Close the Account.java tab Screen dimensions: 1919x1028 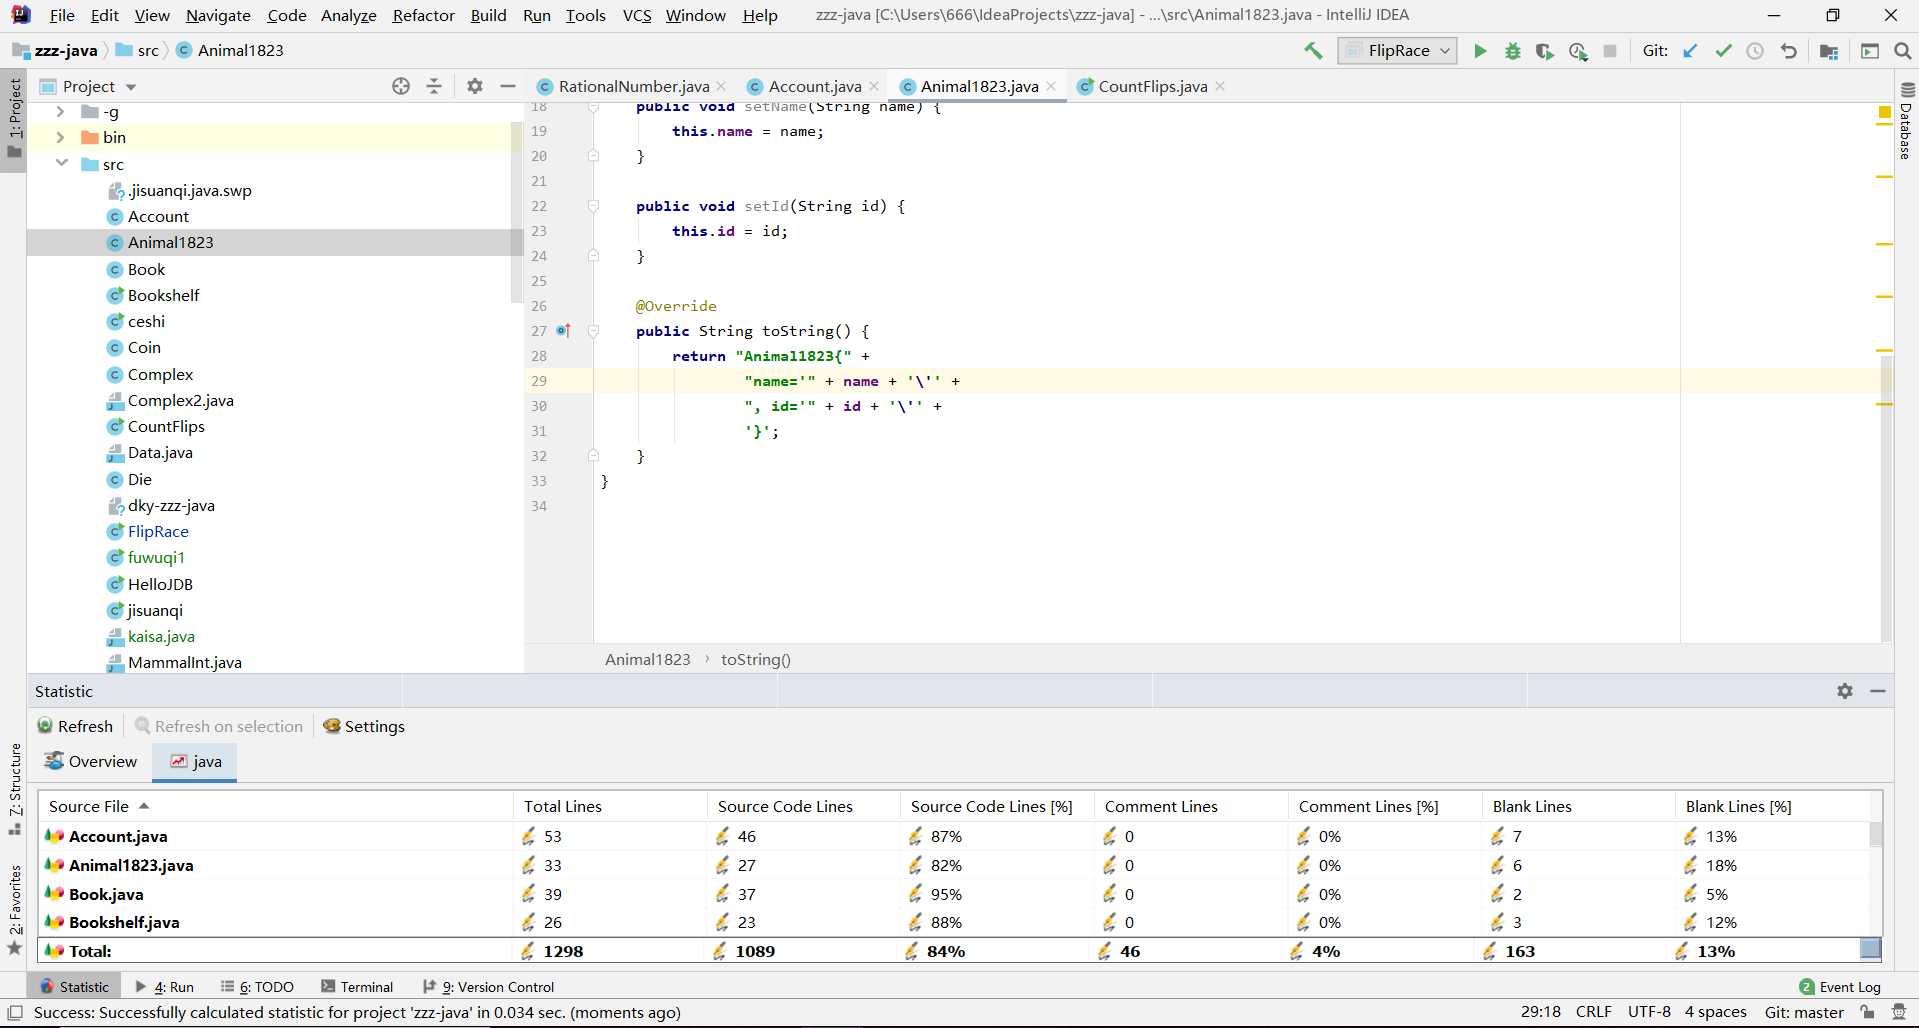874,86
